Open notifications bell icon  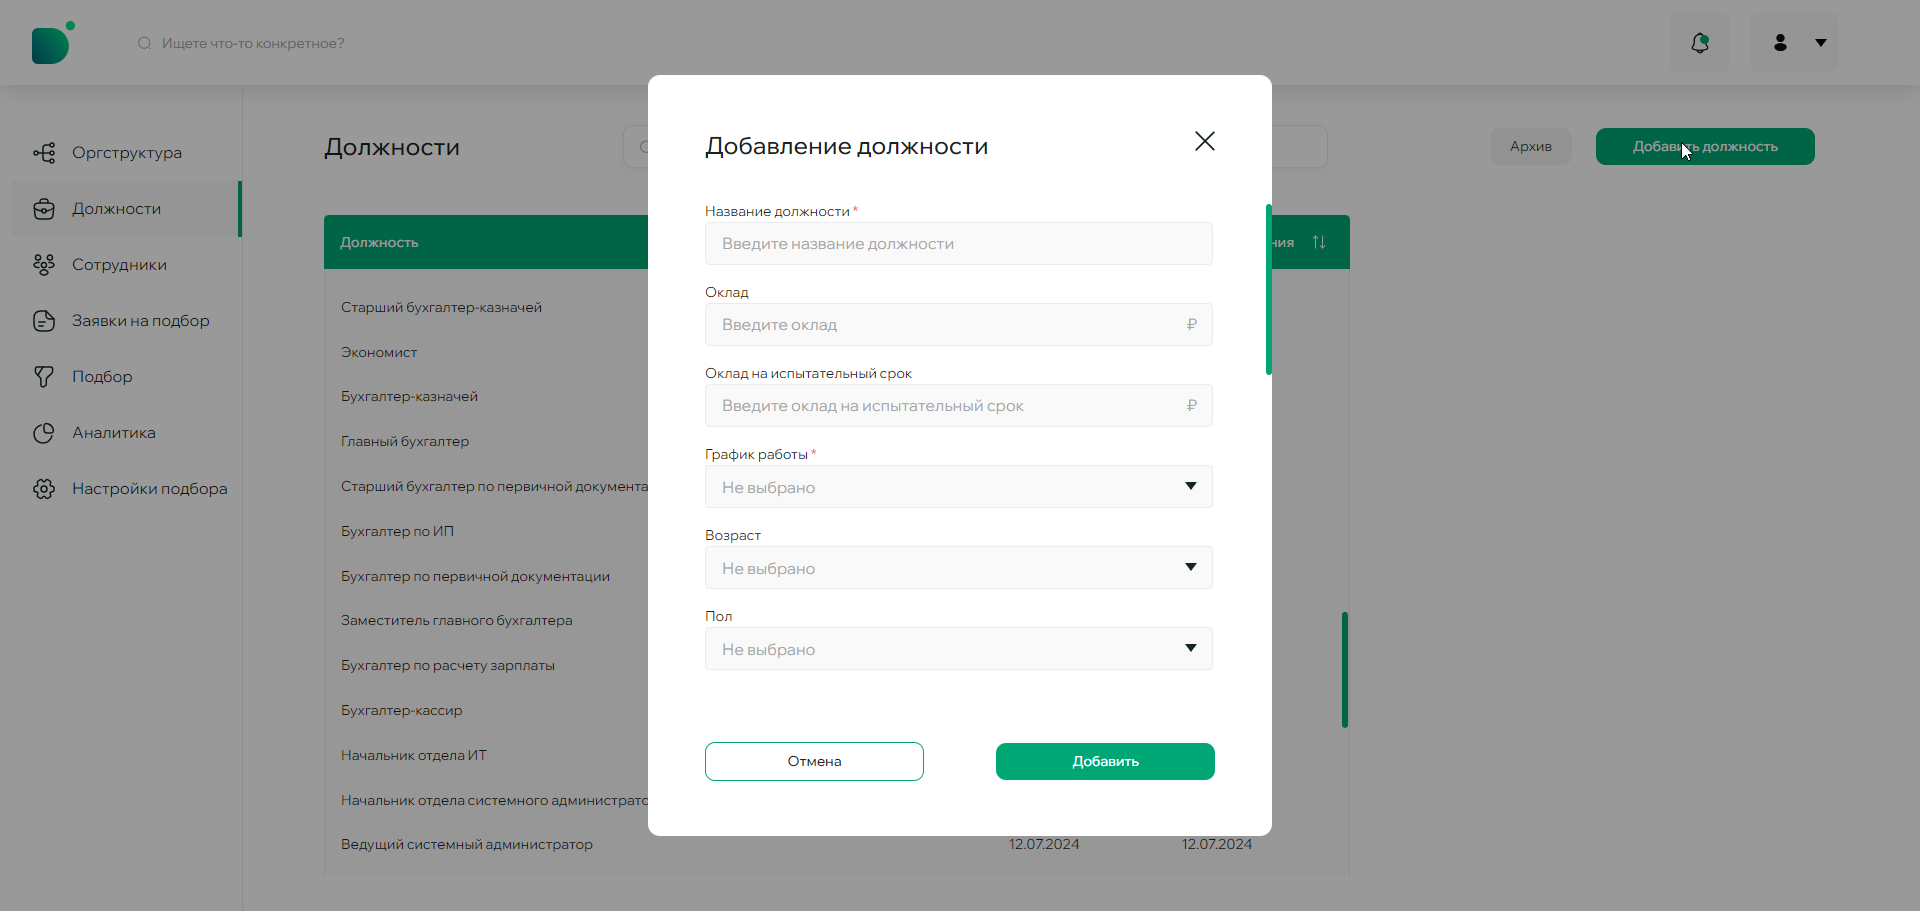click(1700, 43)
